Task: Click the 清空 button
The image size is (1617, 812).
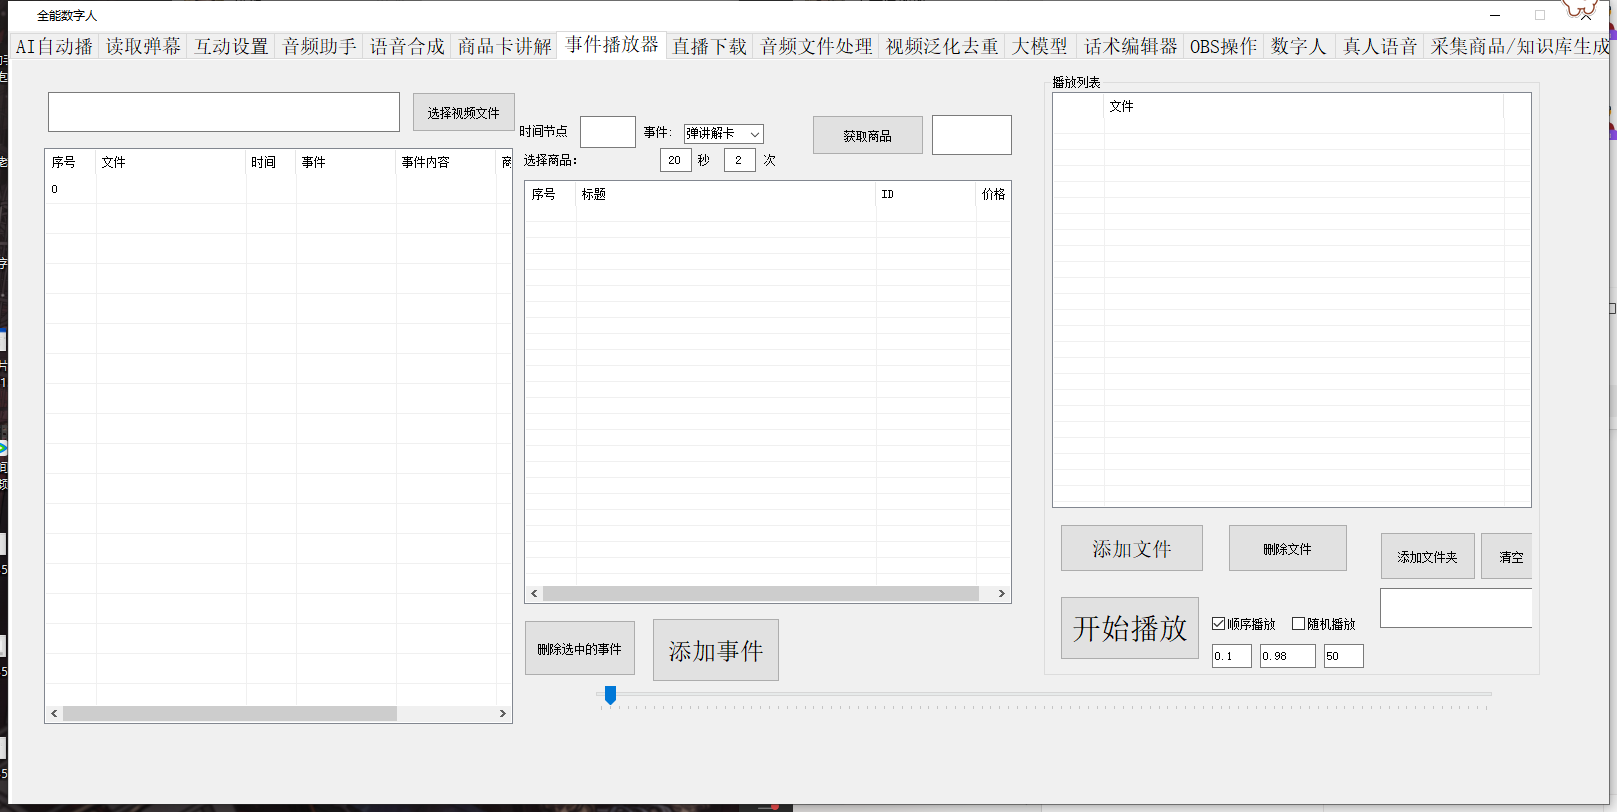Action: click(x=1507, y=556)
